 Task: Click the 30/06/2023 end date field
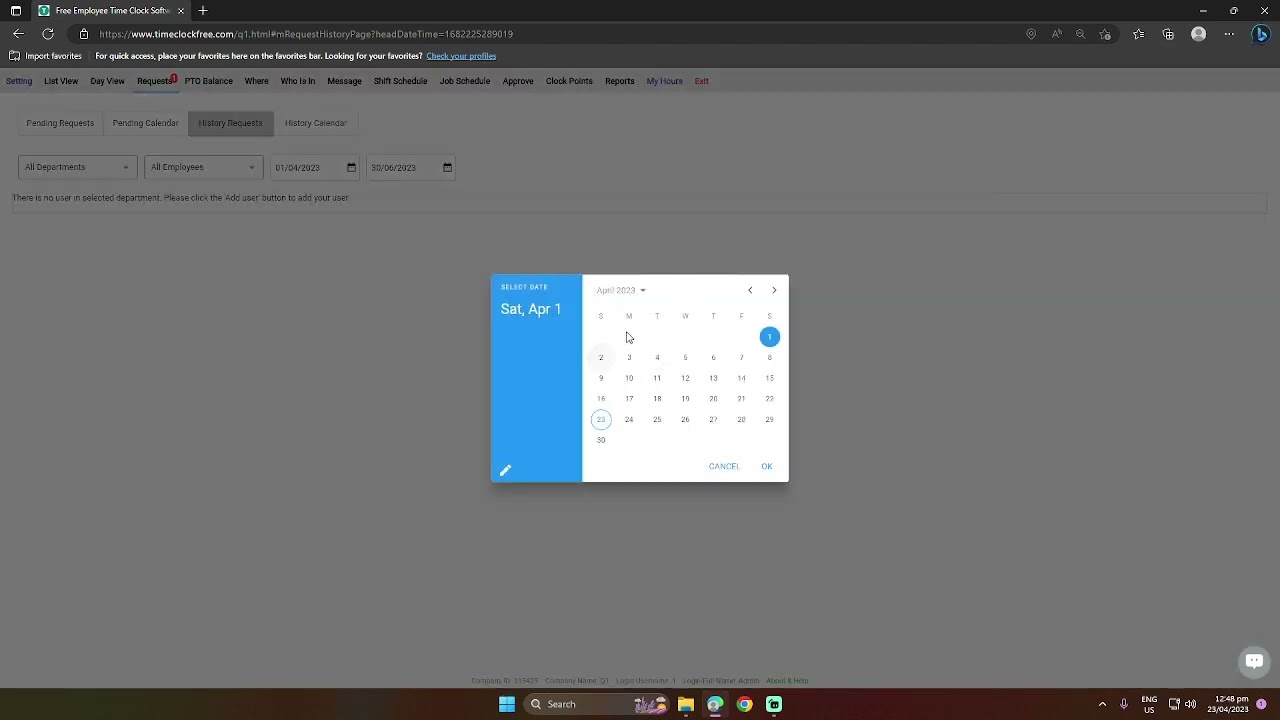411,167
